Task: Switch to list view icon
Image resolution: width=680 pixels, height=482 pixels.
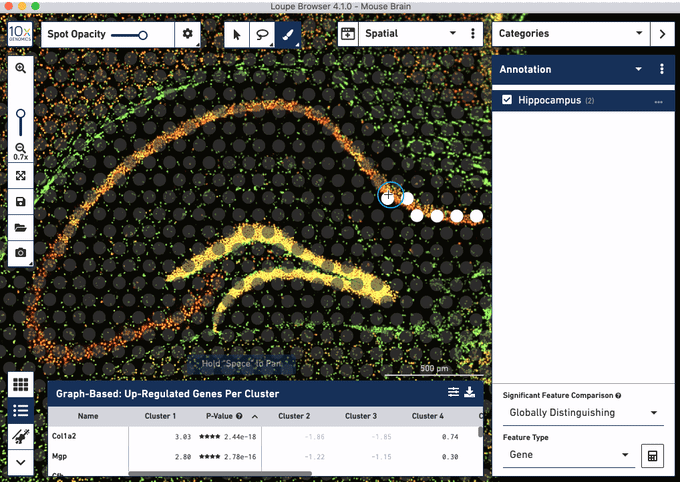Action: [x=20, y=410]
